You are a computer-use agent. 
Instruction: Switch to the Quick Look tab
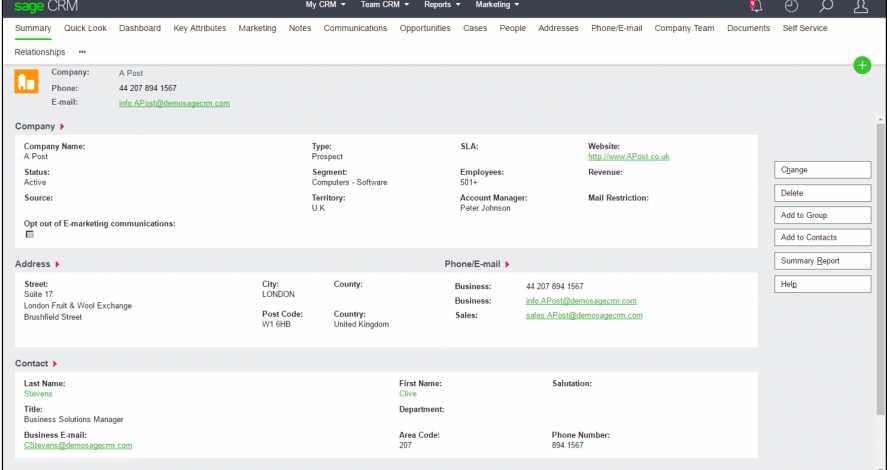[85, 28]
